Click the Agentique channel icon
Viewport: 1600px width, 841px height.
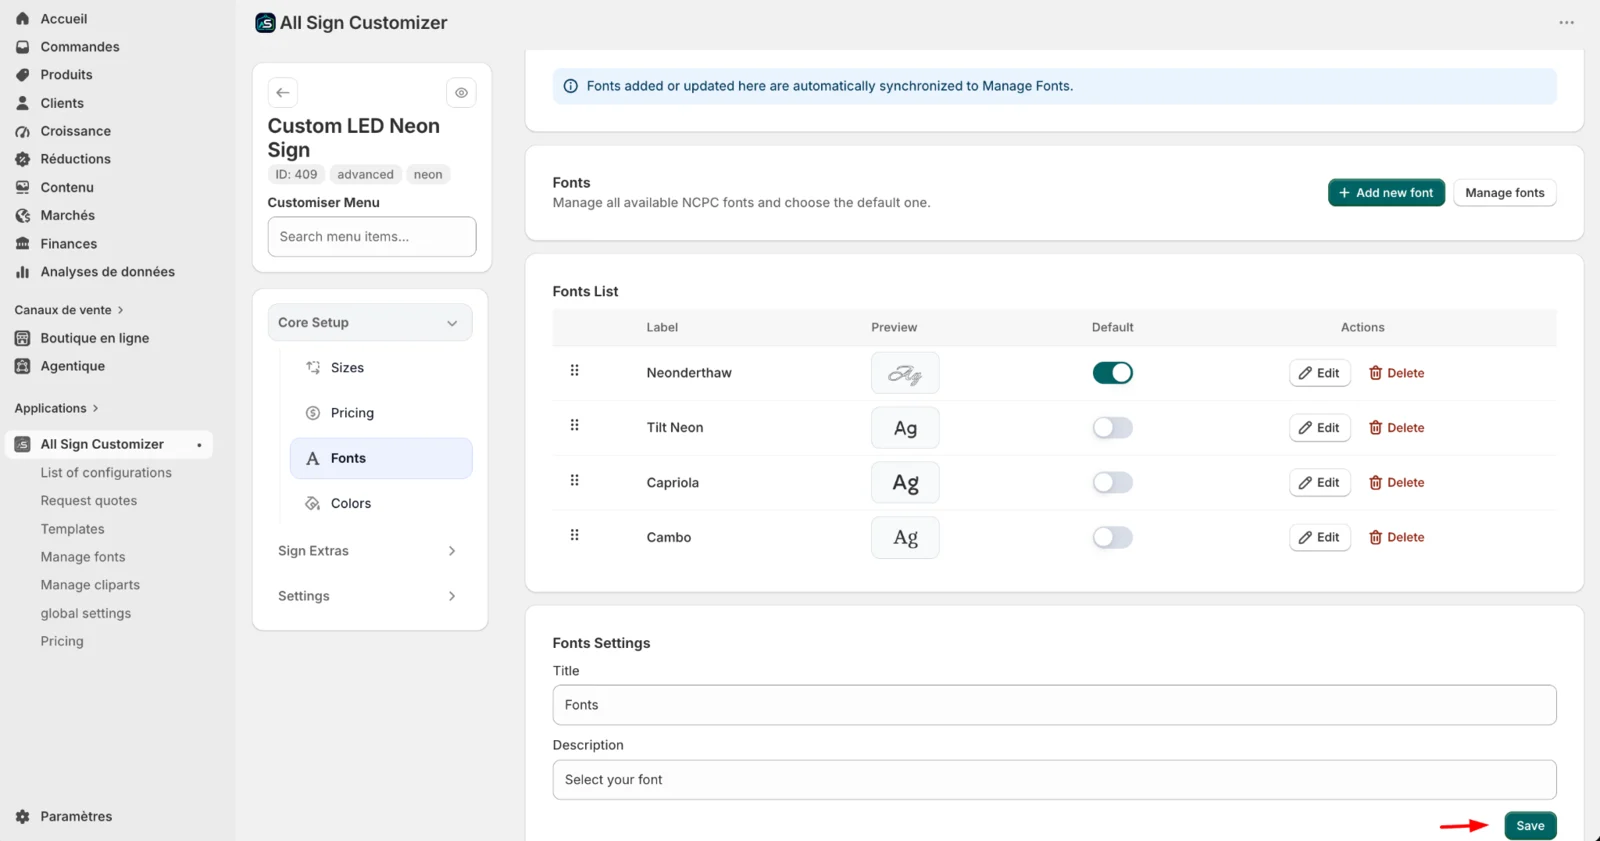pyautogui.click(x=22, y=366)
